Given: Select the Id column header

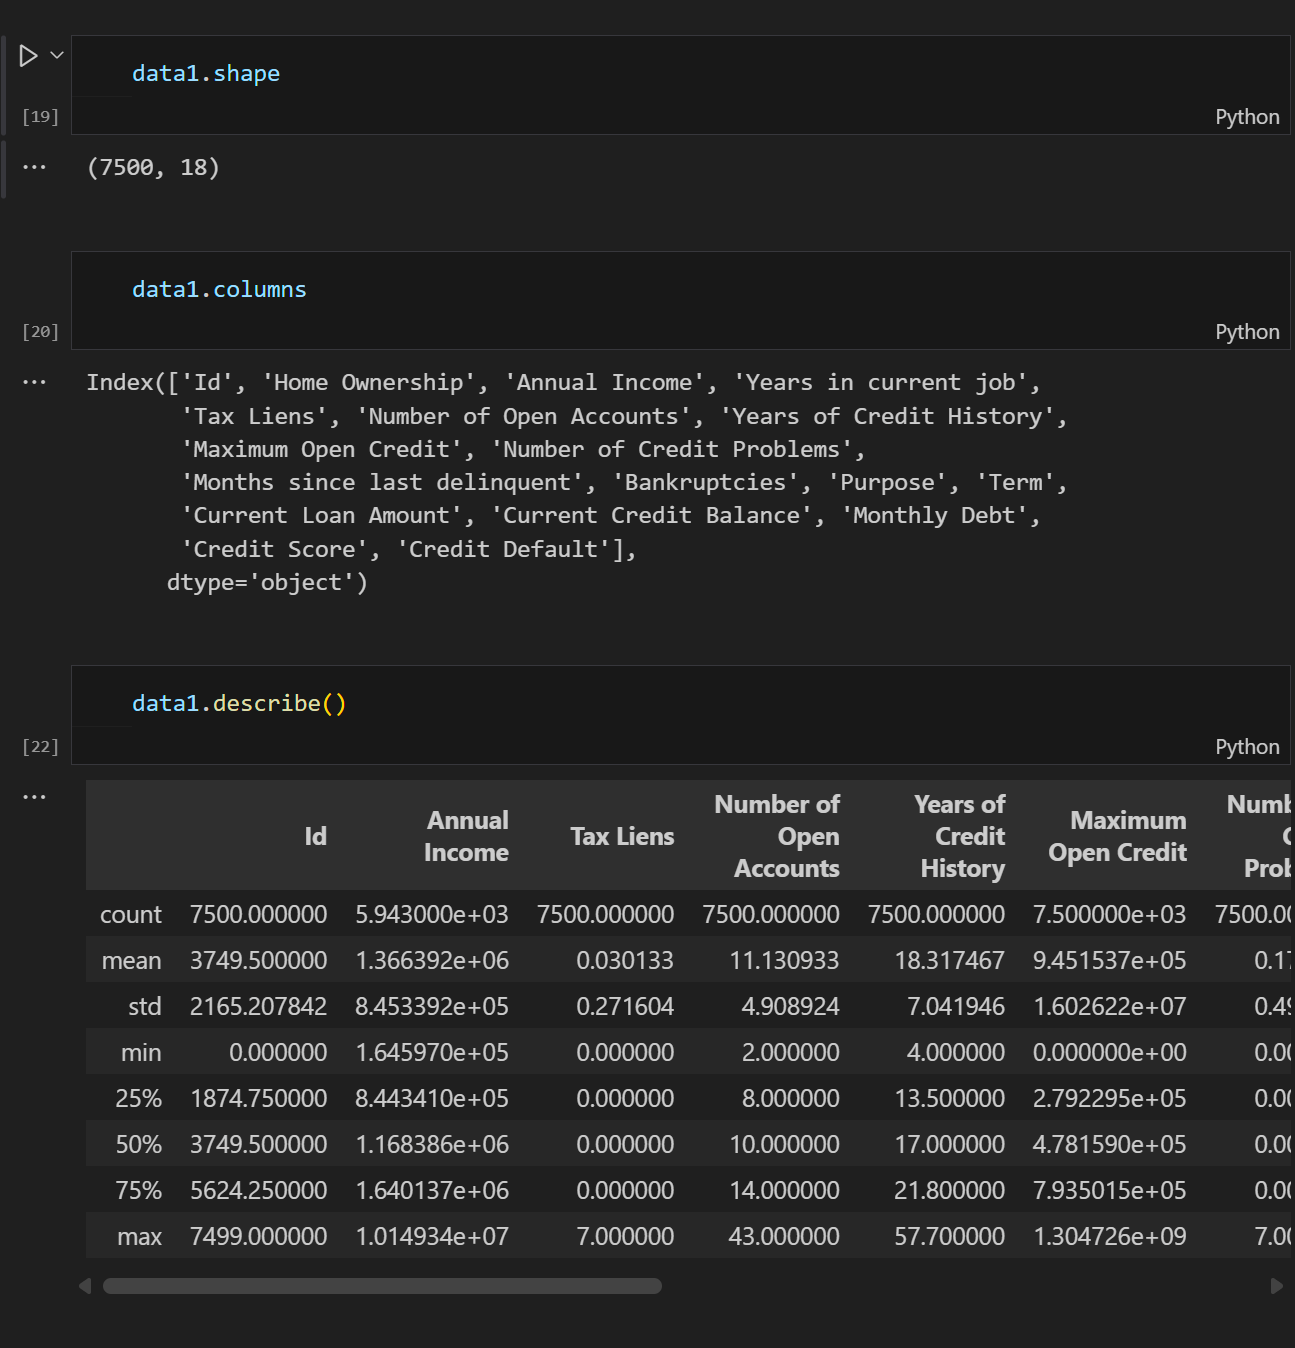Looking at the screenshot, I should click(315, 836).
